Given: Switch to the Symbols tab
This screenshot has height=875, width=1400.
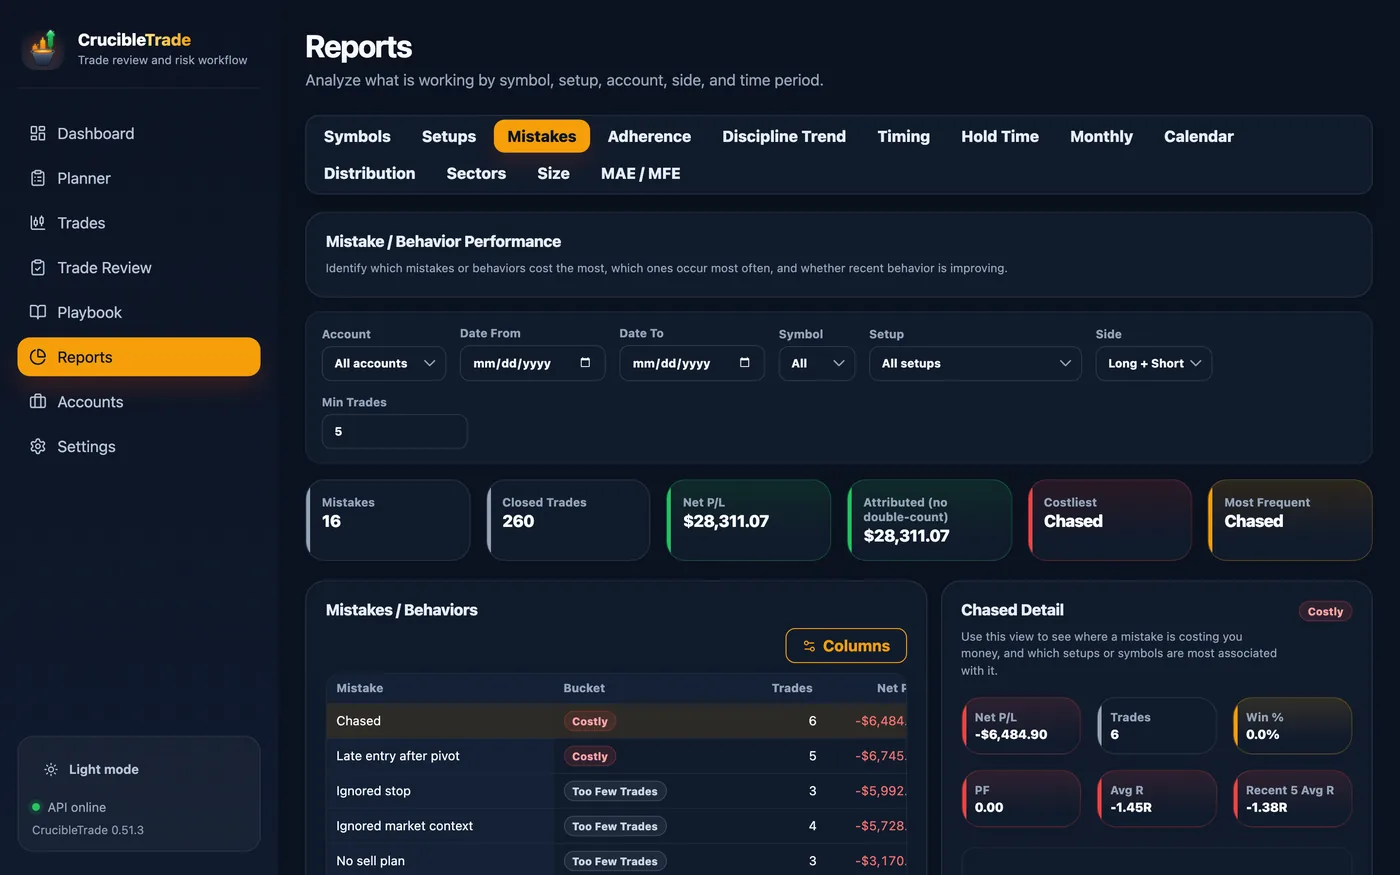Looking at the screenshot, I should pos(357,136).
